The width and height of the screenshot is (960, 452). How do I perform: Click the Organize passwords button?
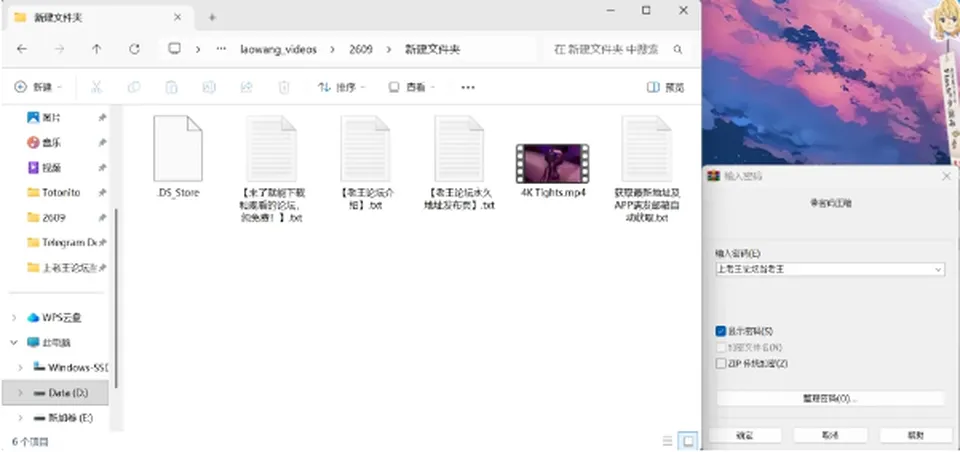(x=830, y=399)
